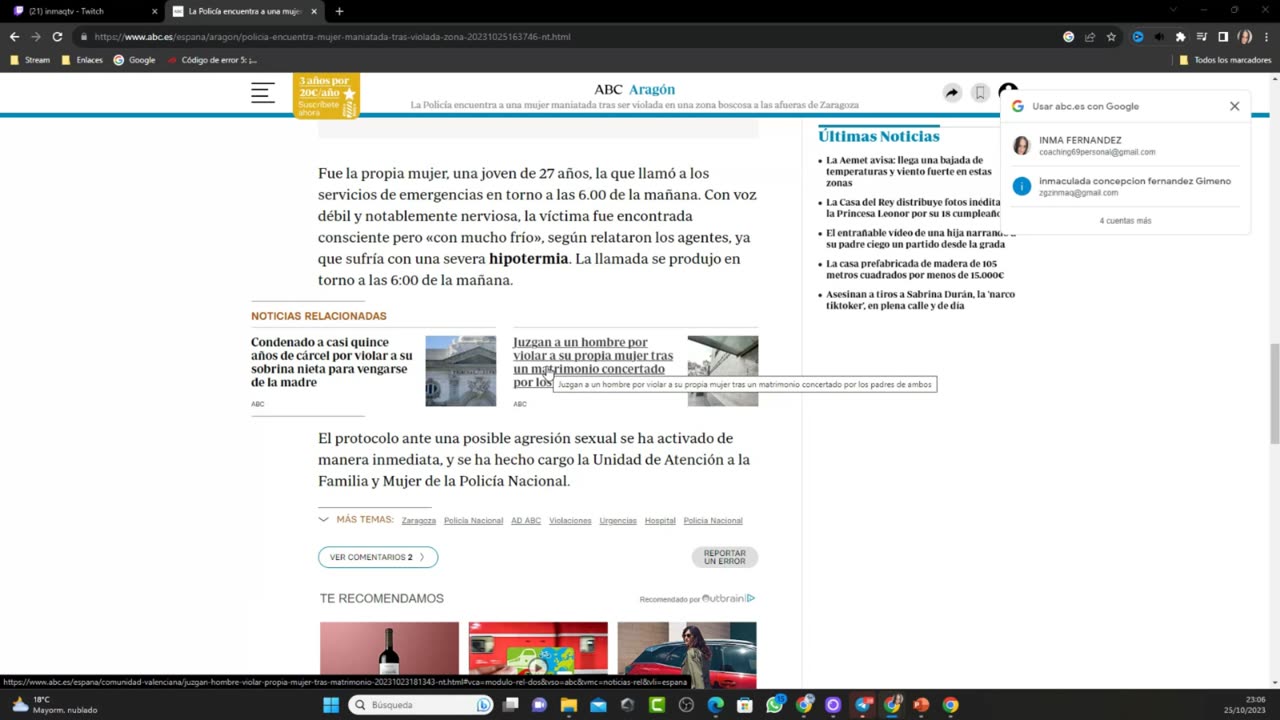Click the thumbnail for 'Condenado a casi quince años'
This screenshot has height=720, width=1280.
(460, 371)
